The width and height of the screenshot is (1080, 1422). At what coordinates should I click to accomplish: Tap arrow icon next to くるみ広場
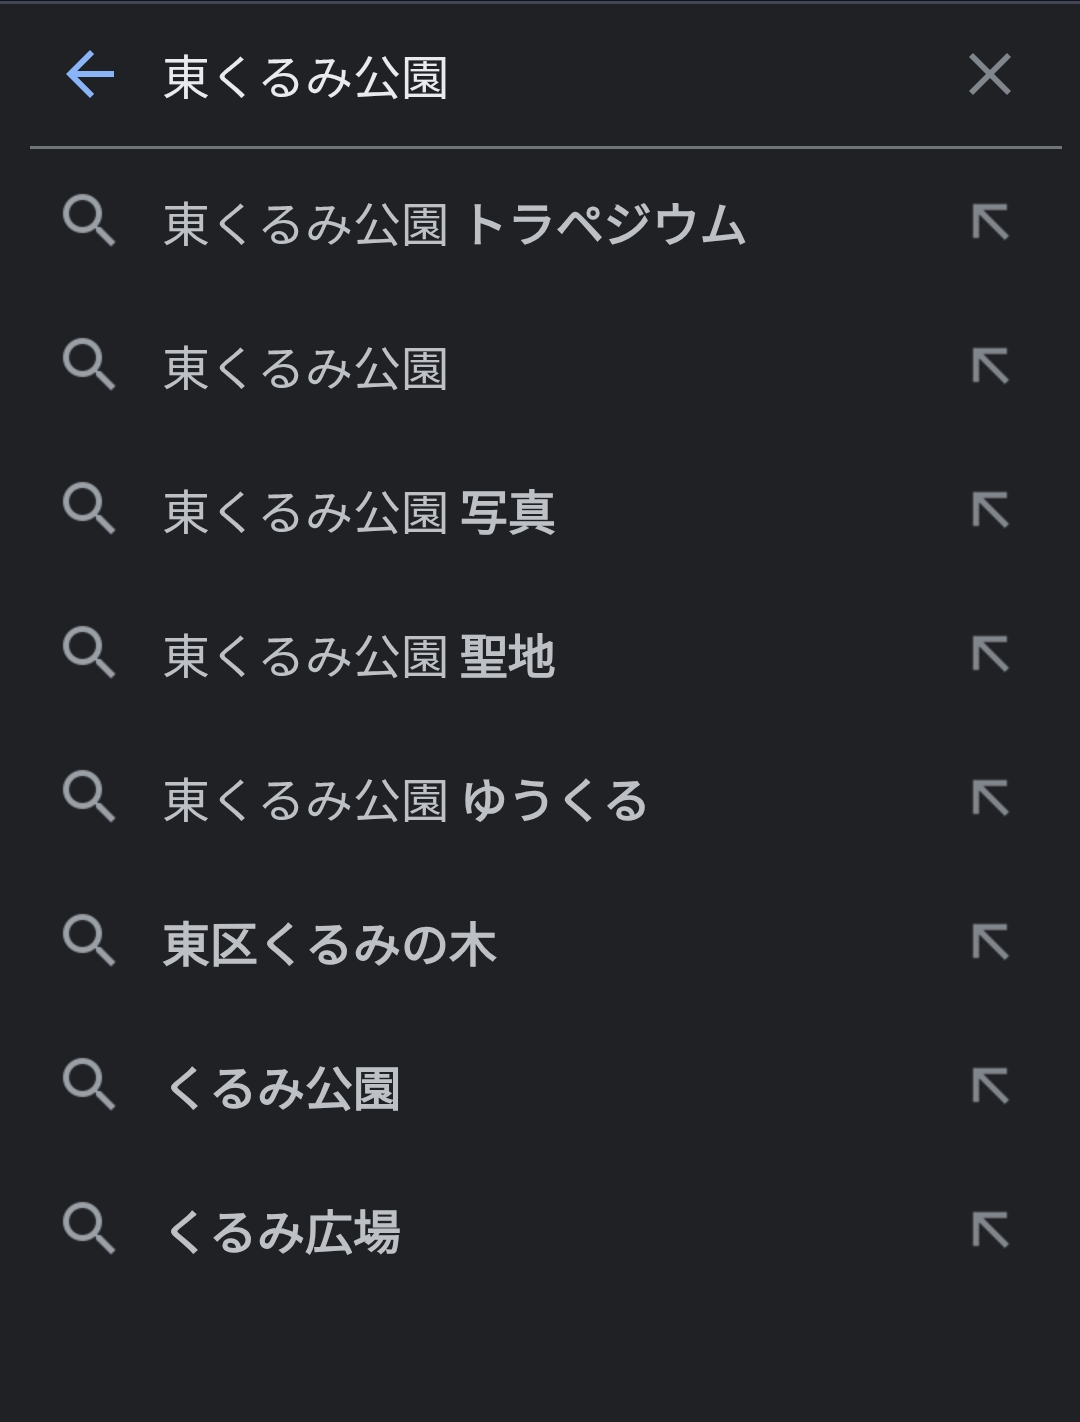[x=990, y=1230]
